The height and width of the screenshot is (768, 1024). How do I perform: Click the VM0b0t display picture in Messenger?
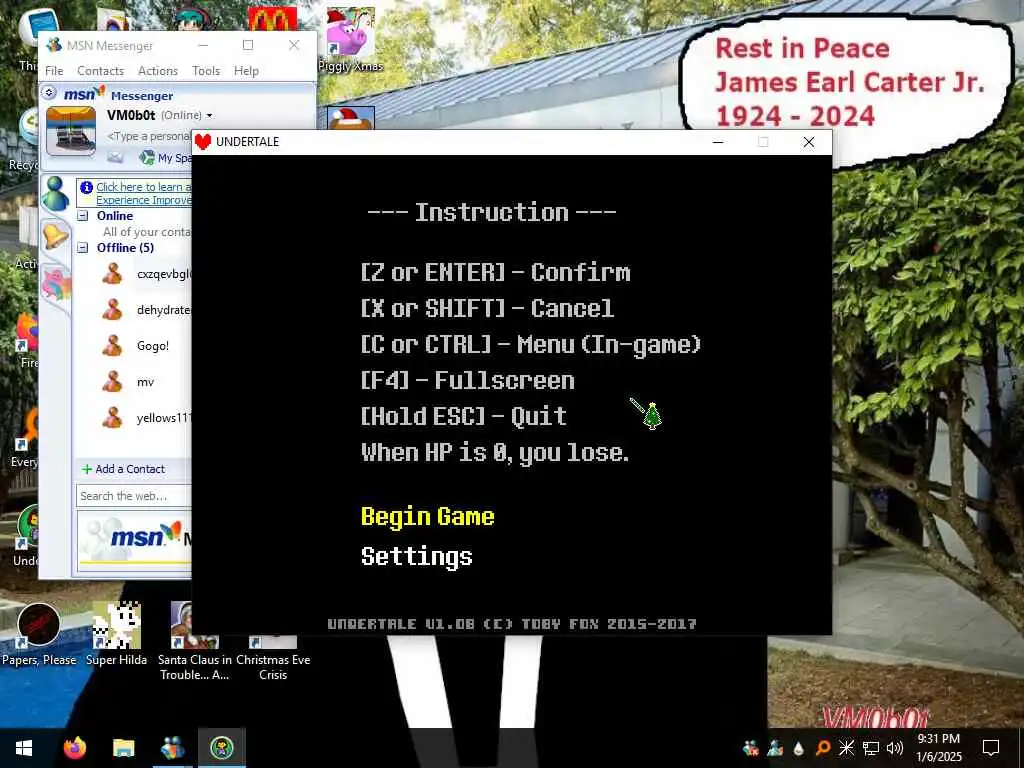pyautogui.click(x=71, y=131)
